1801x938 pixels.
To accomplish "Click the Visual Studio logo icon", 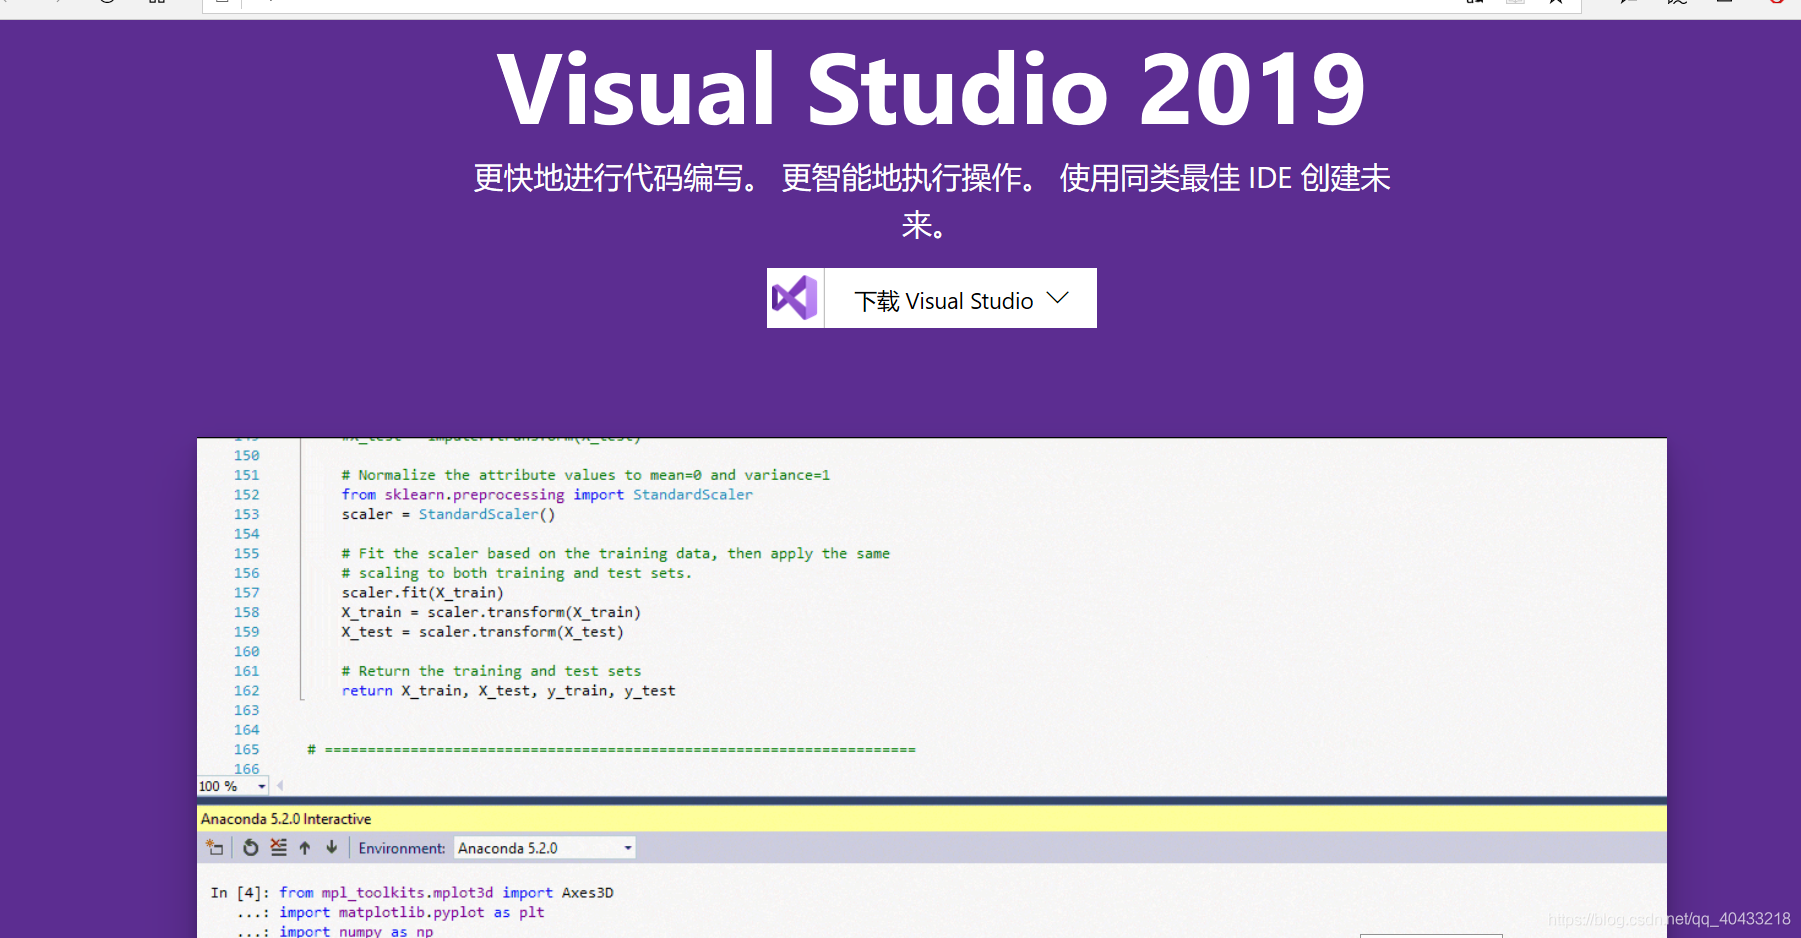I will pyautogui.click(x=795, y=298).
